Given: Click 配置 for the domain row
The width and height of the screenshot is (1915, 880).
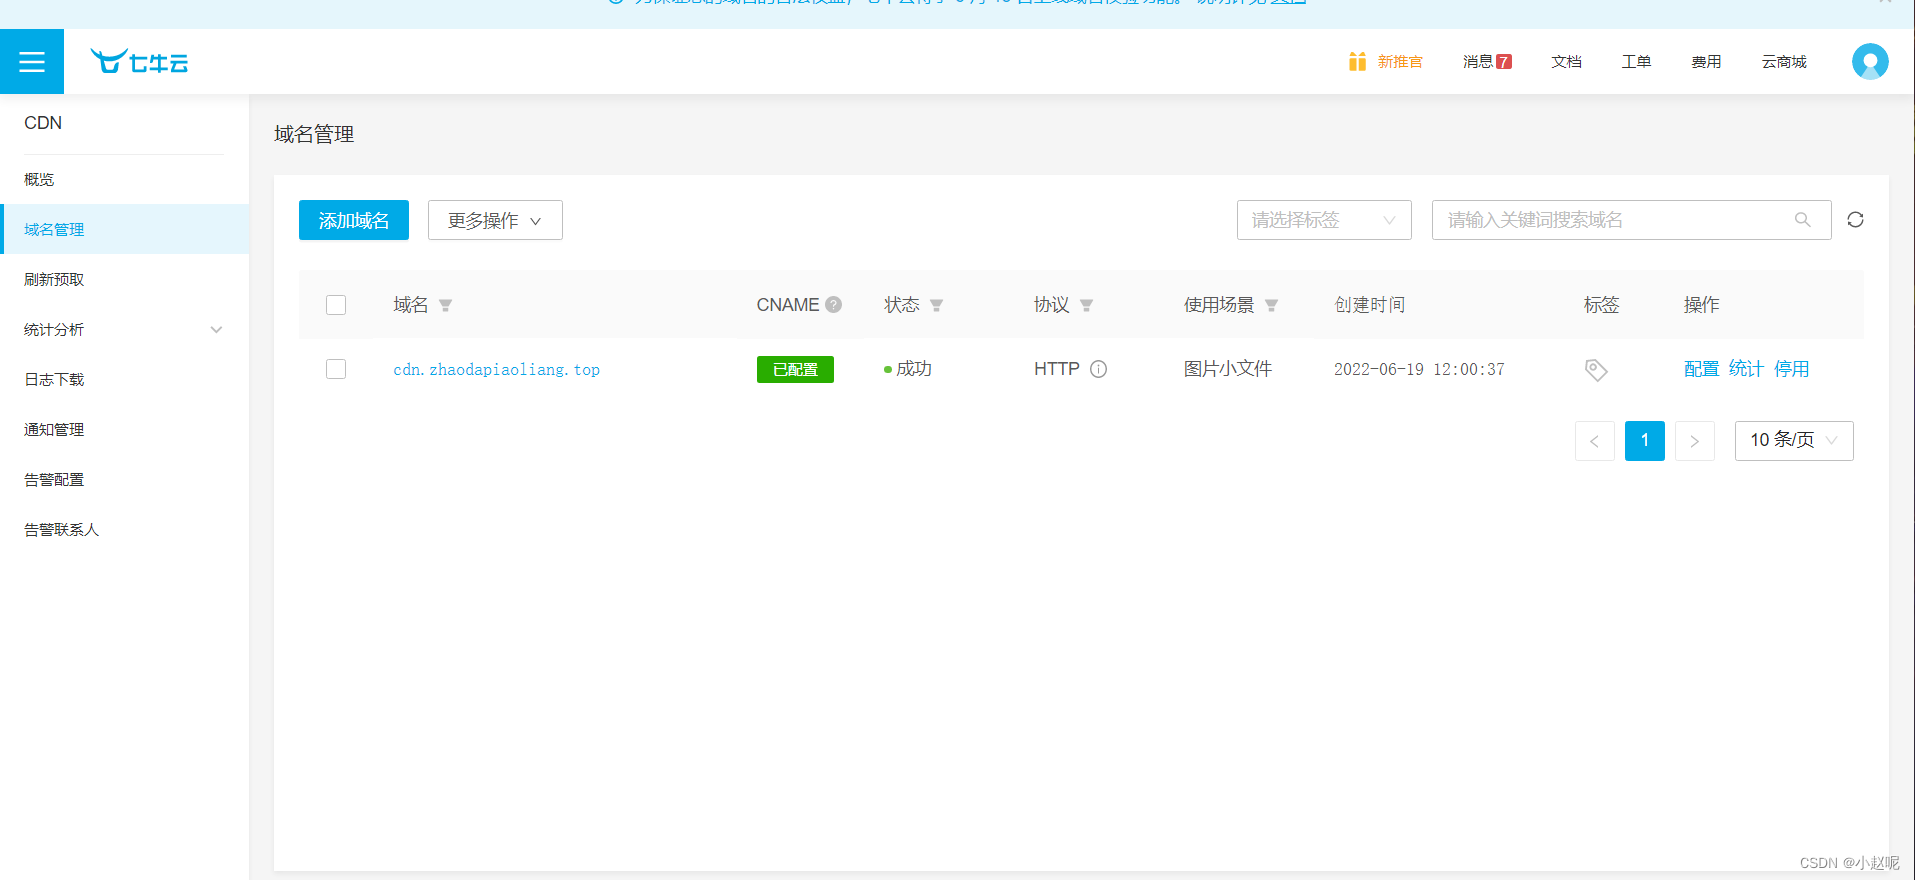Looking at the screenshot, I should 1701,369.
